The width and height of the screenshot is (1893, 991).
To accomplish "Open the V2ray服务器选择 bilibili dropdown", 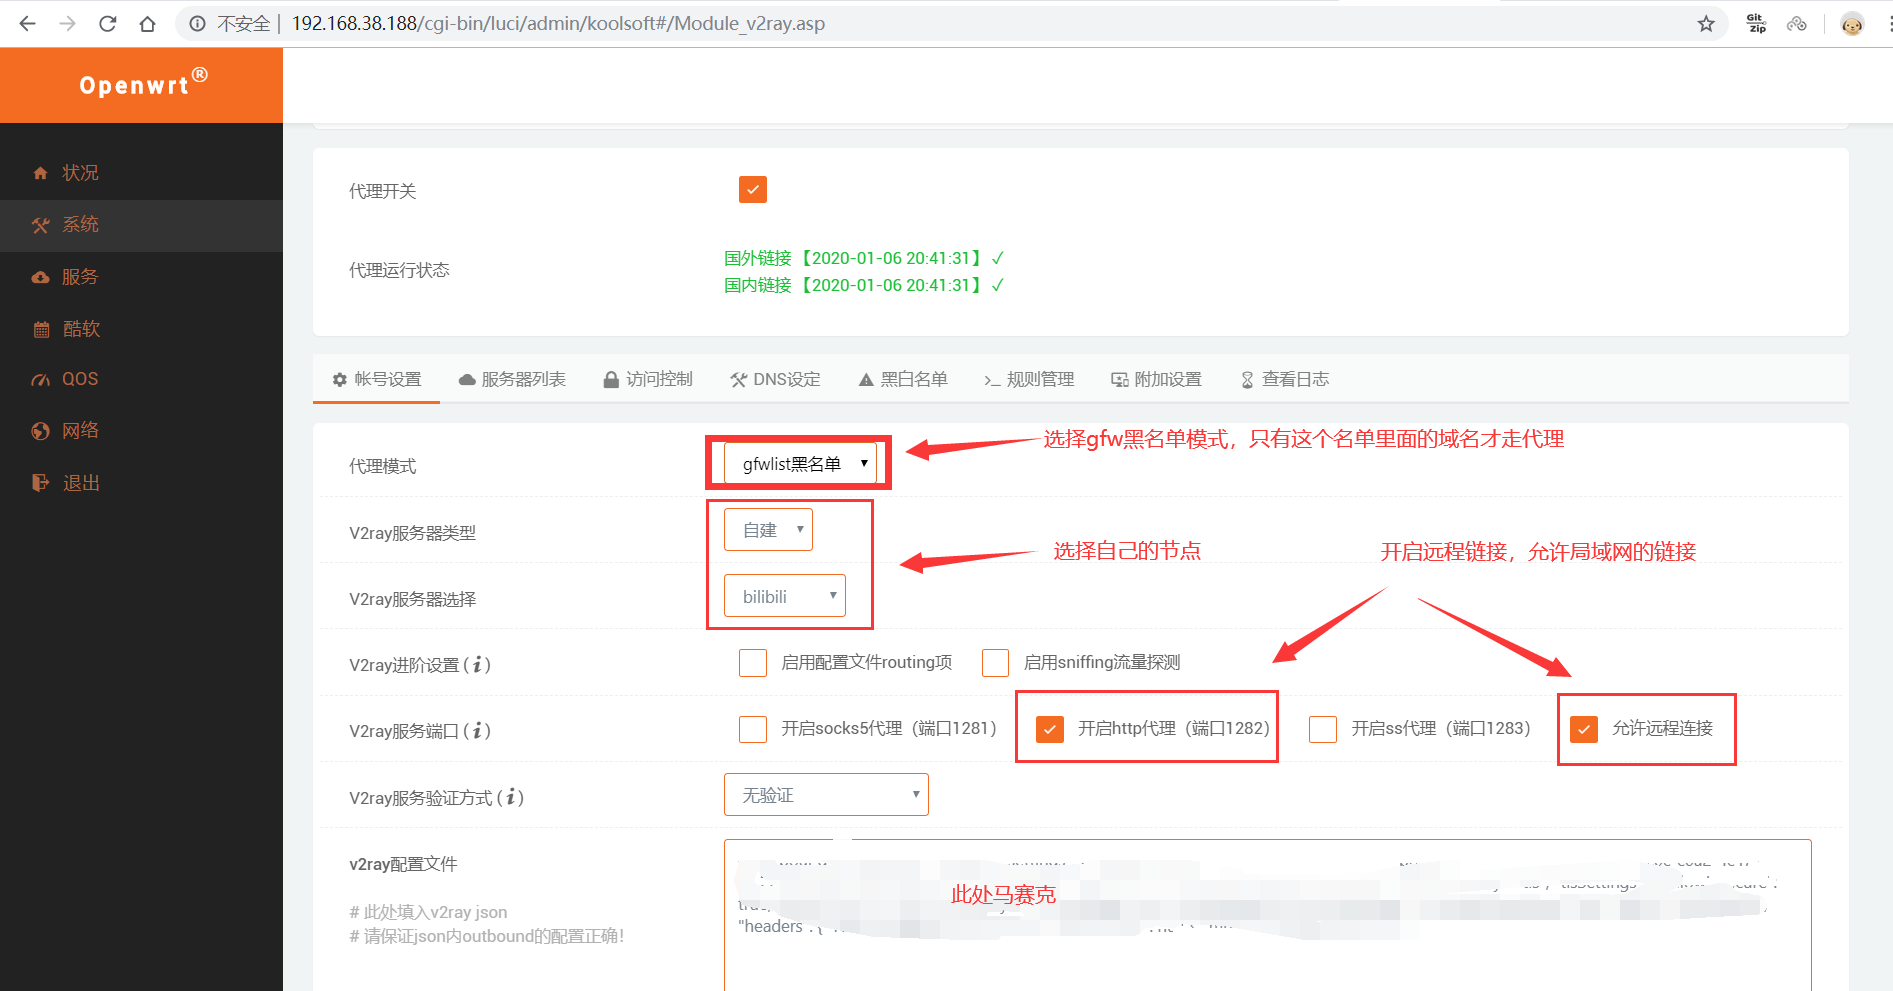I will click(x=785, y=596).
